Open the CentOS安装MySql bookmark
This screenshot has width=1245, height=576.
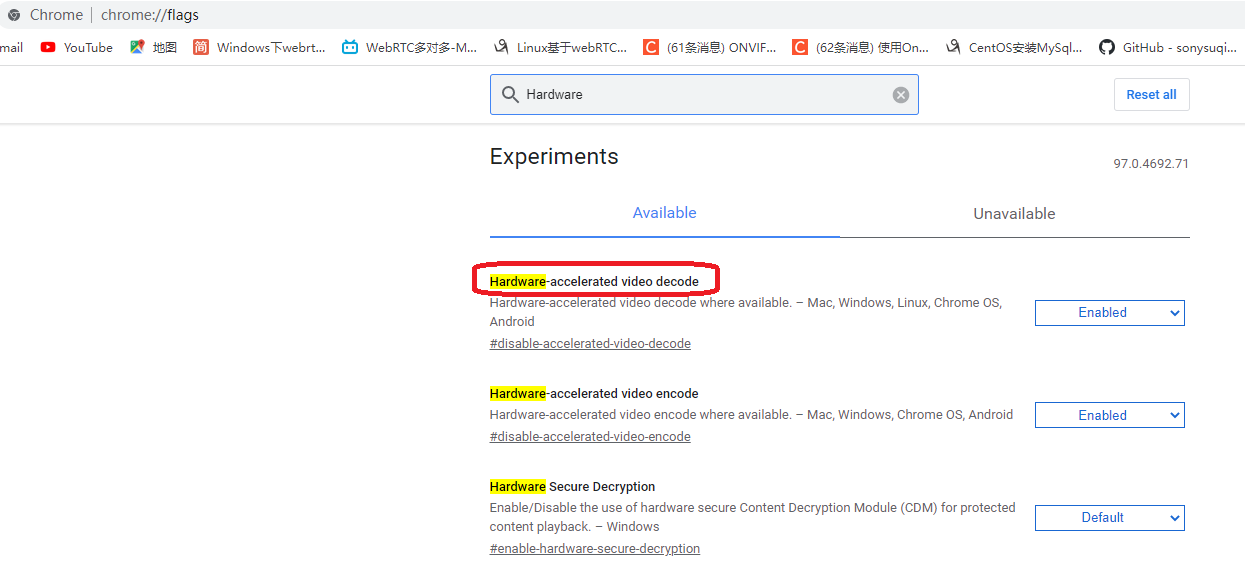pos(1013,47)
